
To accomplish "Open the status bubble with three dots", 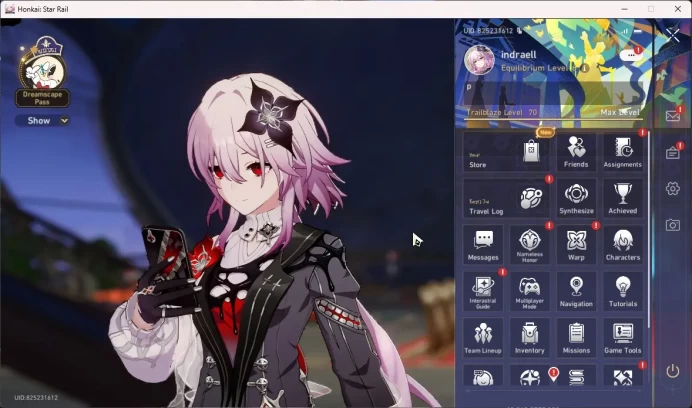I will 631,55.
